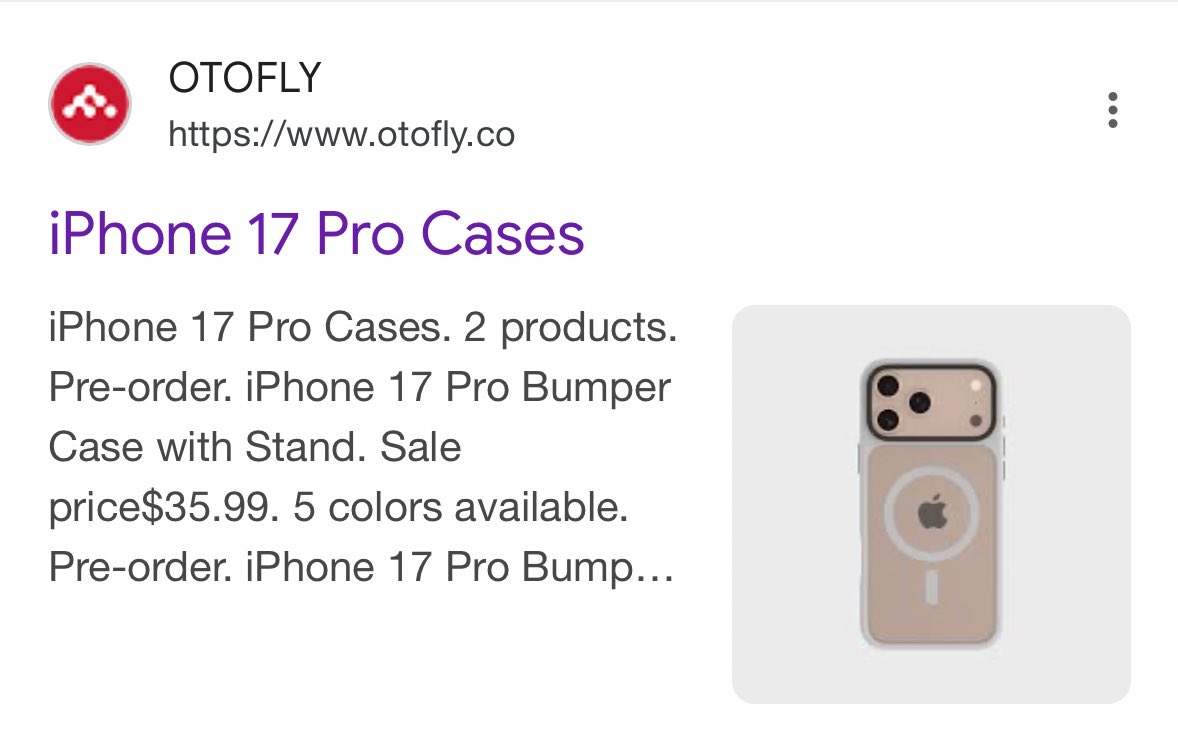Open the "iPhone 17 Pro Cases" result title
Image resolution: width=1178 pixels, height=740 pixels.
point(316,234)
